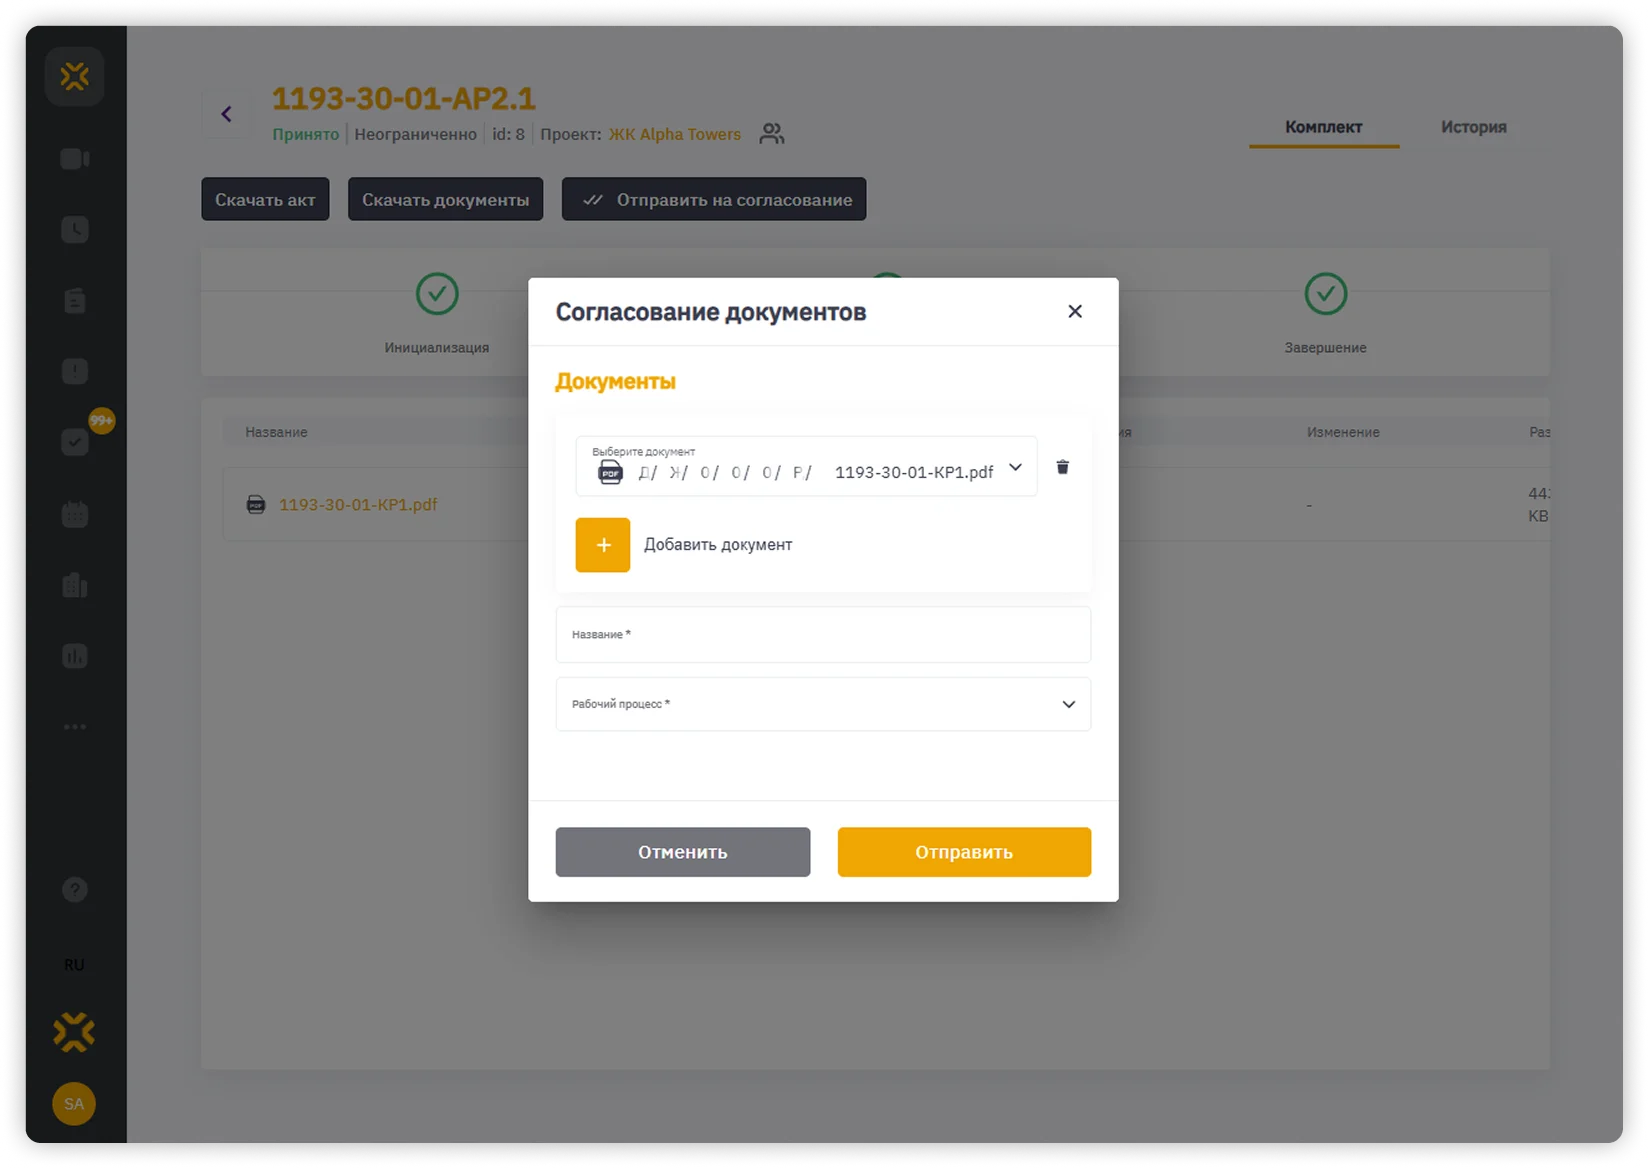Click the SA user avatar
The image size is (1649, 1169).
pos(74,1104)
